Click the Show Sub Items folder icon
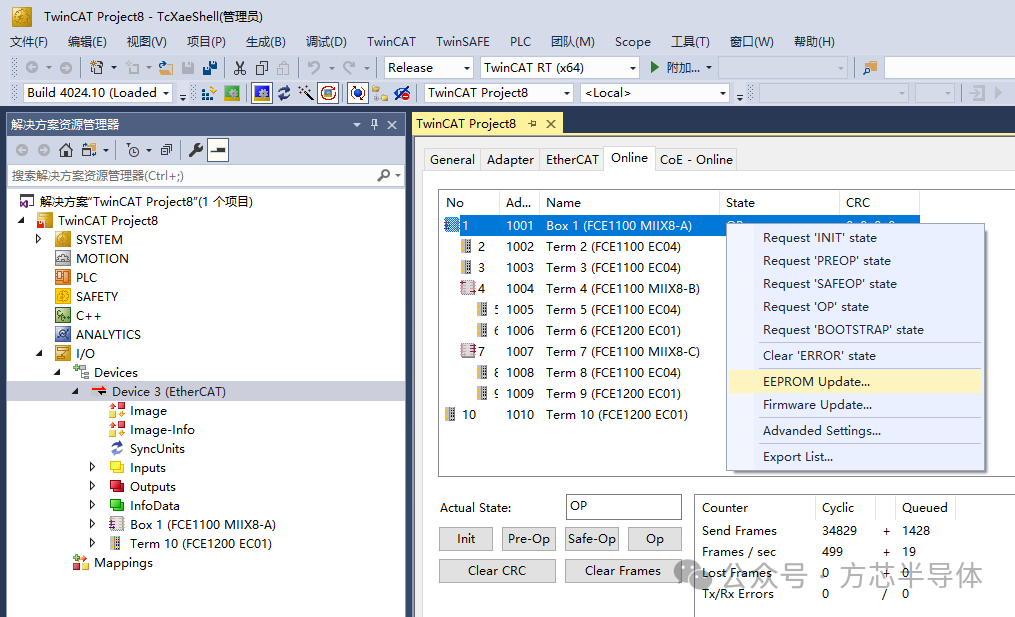This screenshot has width=1015, height=617. pyautogui.click(x=380, y=93)
